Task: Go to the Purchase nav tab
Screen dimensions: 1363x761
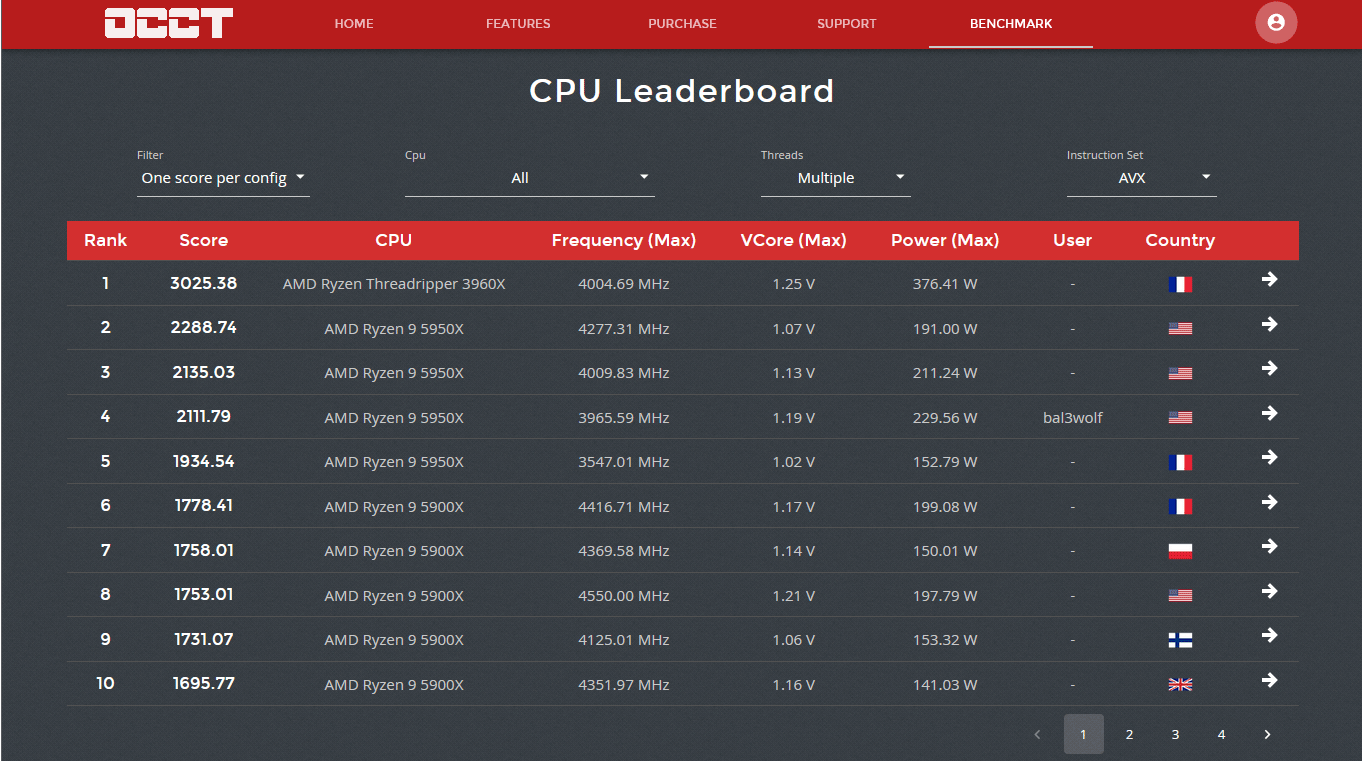Action: click(682, 24)
